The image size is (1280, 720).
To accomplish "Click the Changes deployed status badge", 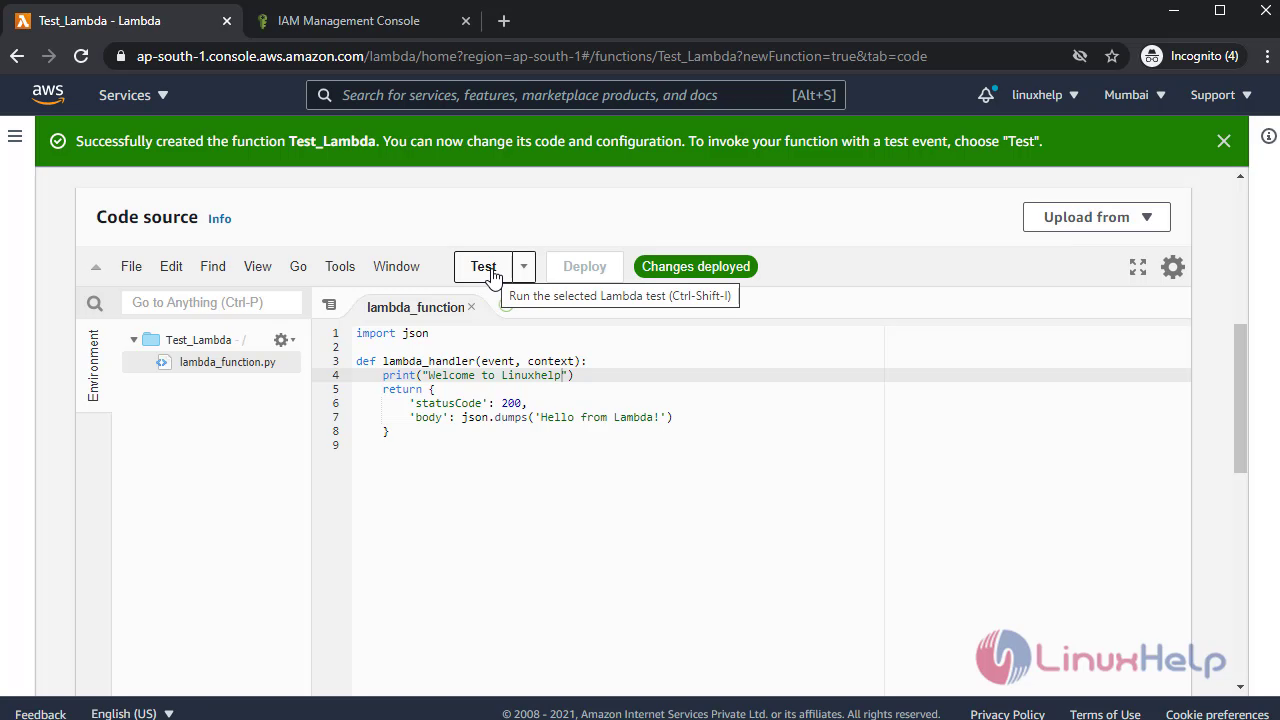I will pyautogui.click(x=696, y=267).
